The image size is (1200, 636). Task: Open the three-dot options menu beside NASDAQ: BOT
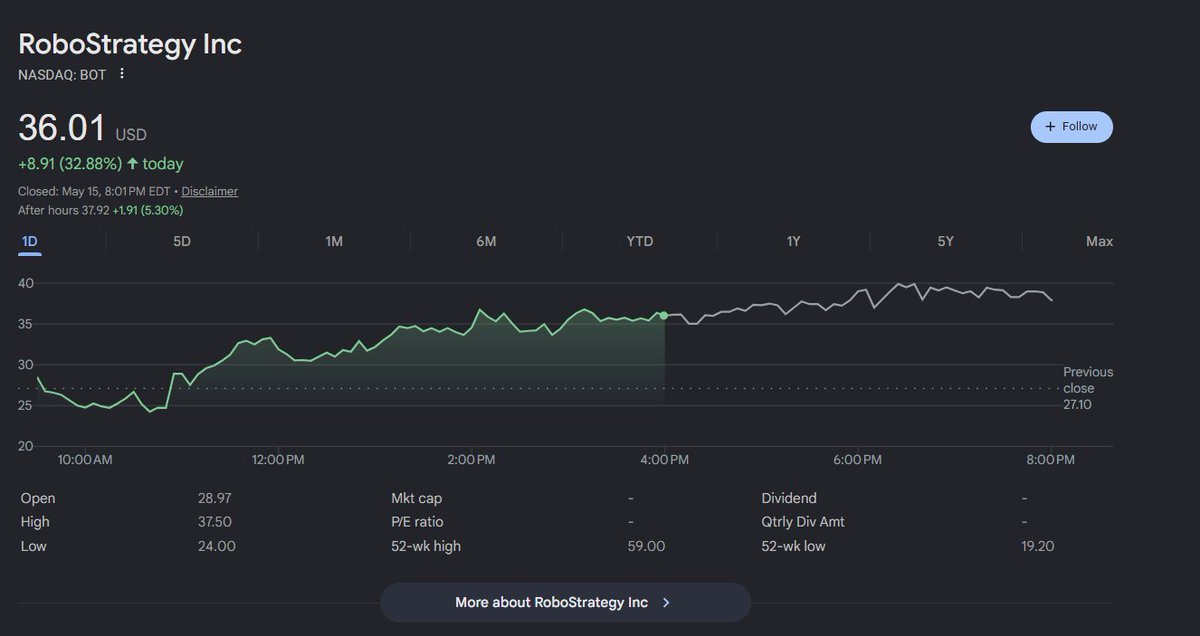tap(122, 74)
